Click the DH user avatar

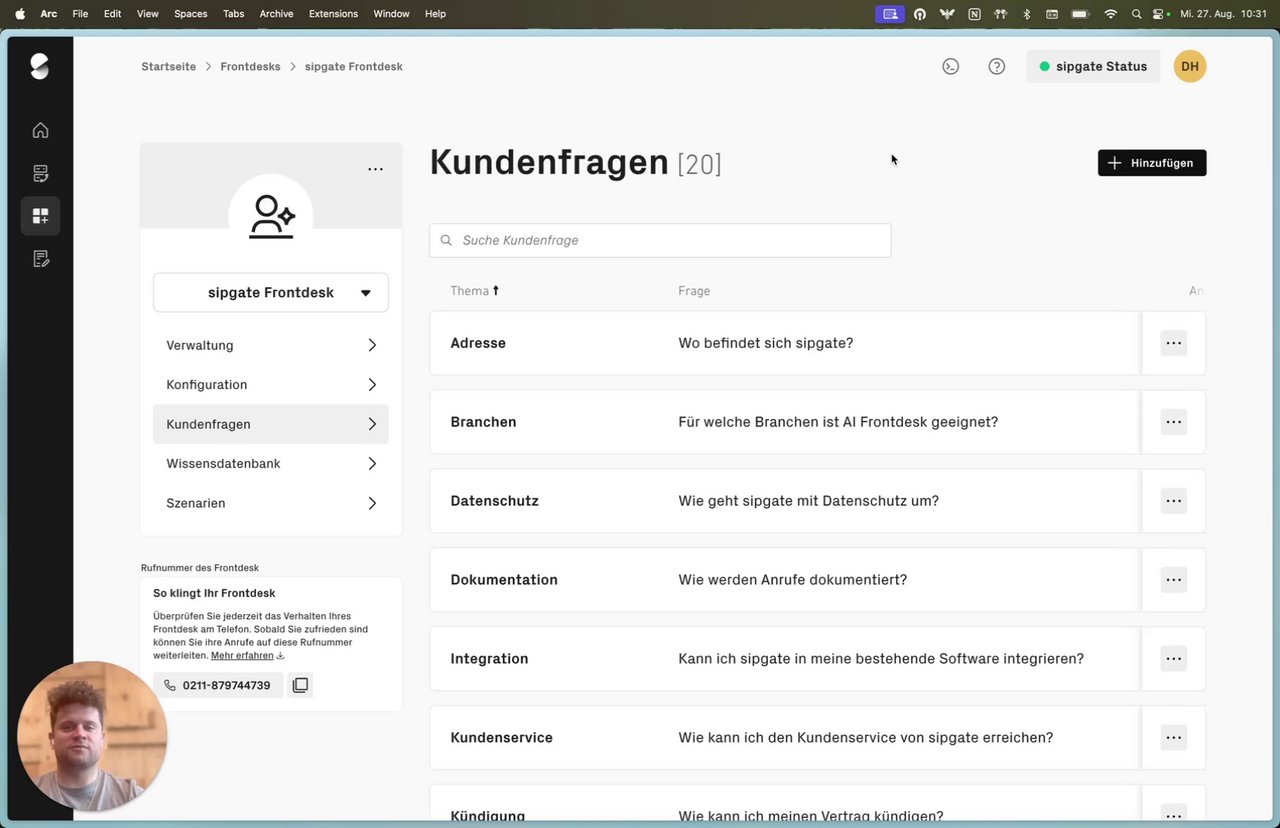[x=1190, y=66]
